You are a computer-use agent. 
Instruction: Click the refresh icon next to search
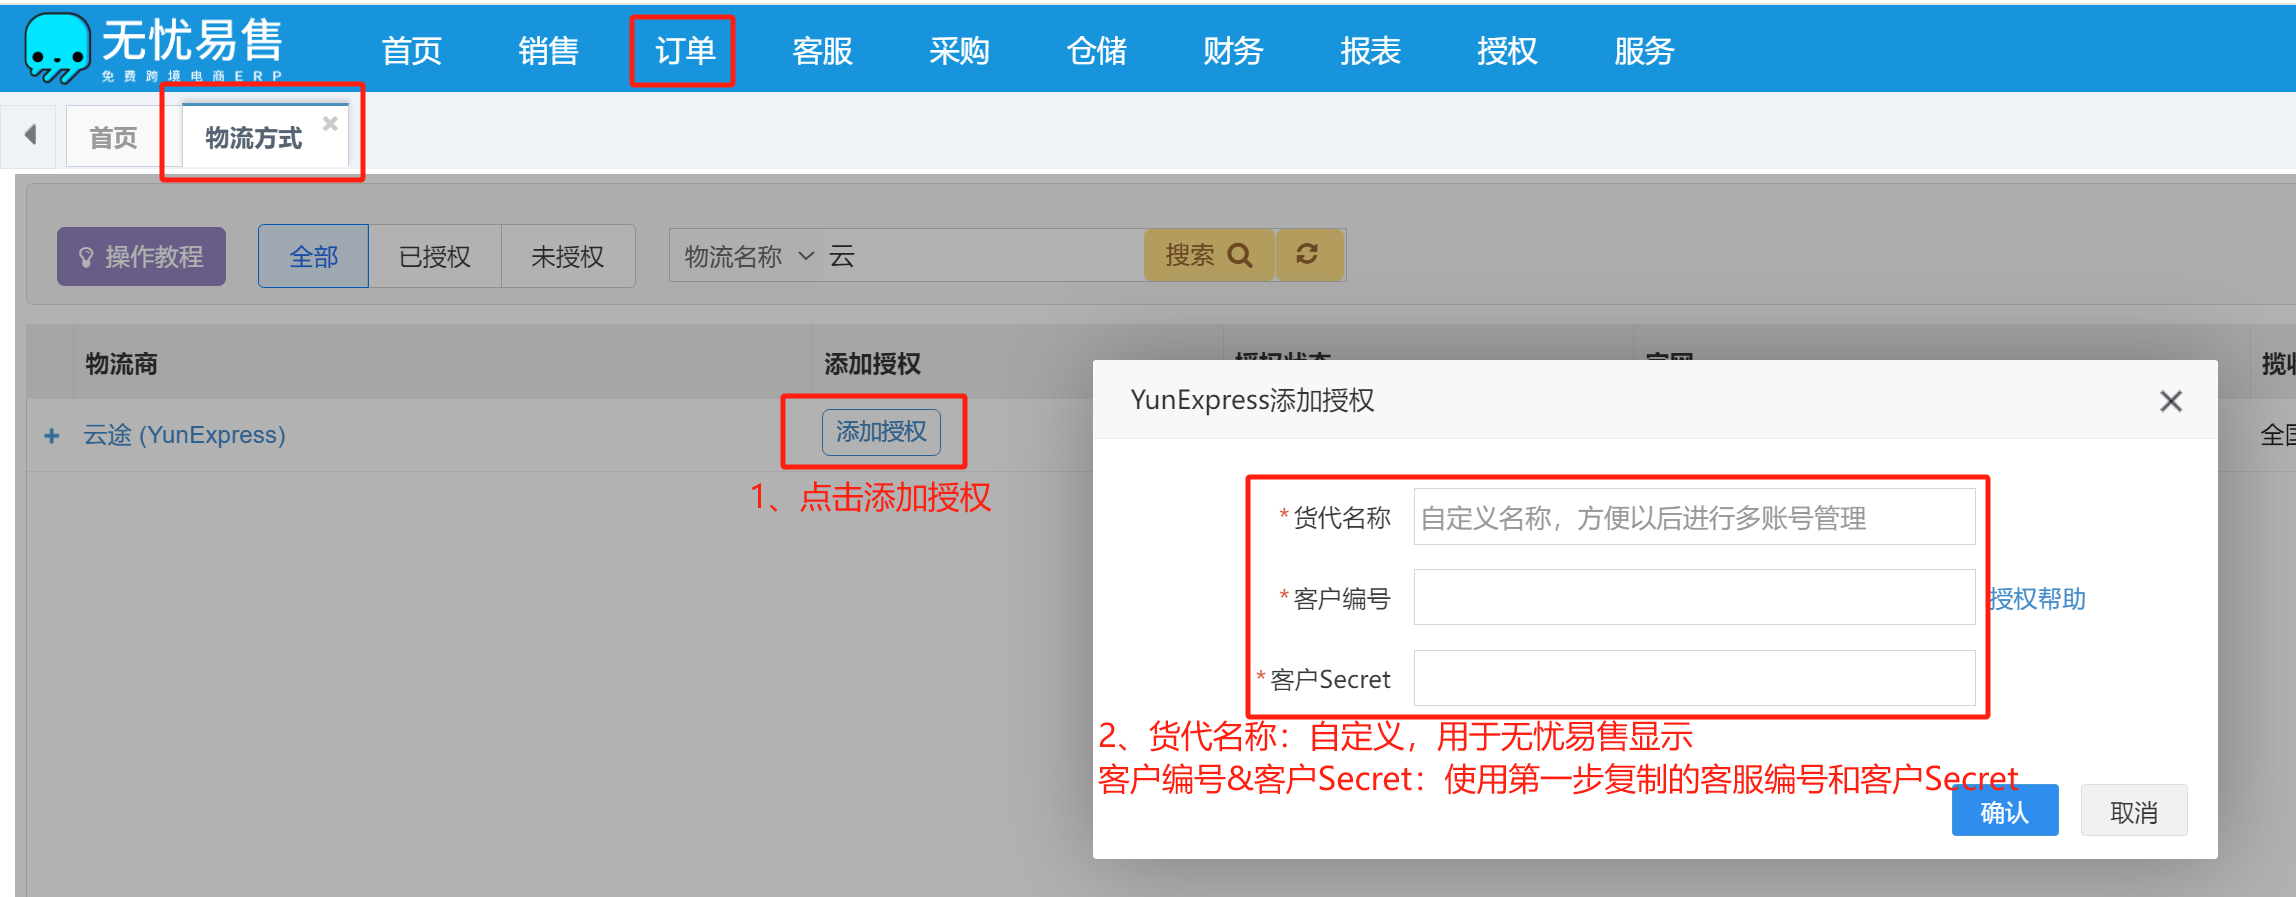pyautogui.click(x=1307, y=255)
